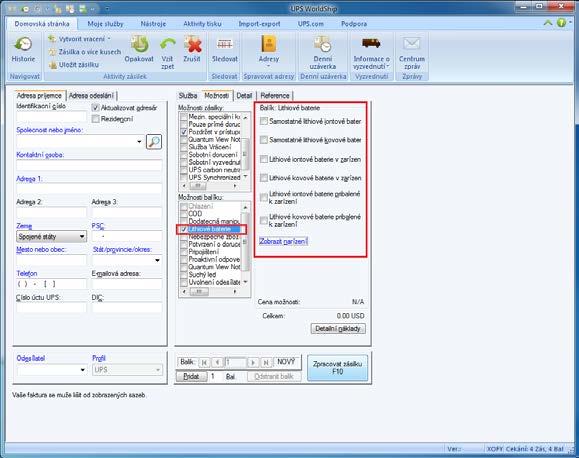Open the Historie icon
This screenshot has height=458, width=579.
pos(23,45)
